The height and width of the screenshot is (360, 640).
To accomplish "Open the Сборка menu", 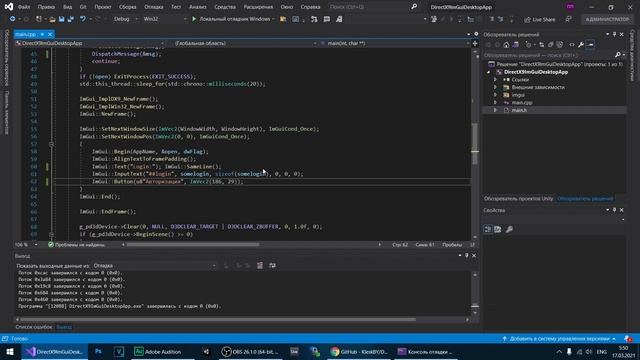I will click(127, 7).
